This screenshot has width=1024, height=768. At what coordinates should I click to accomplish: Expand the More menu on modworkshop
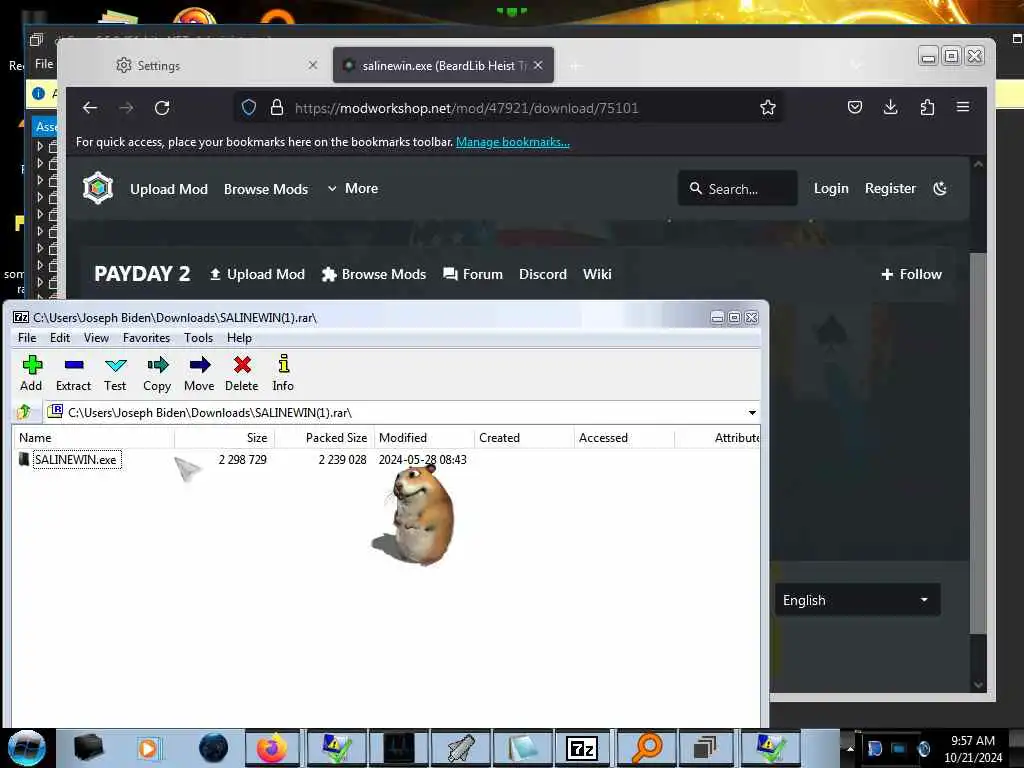pos(353,189)
